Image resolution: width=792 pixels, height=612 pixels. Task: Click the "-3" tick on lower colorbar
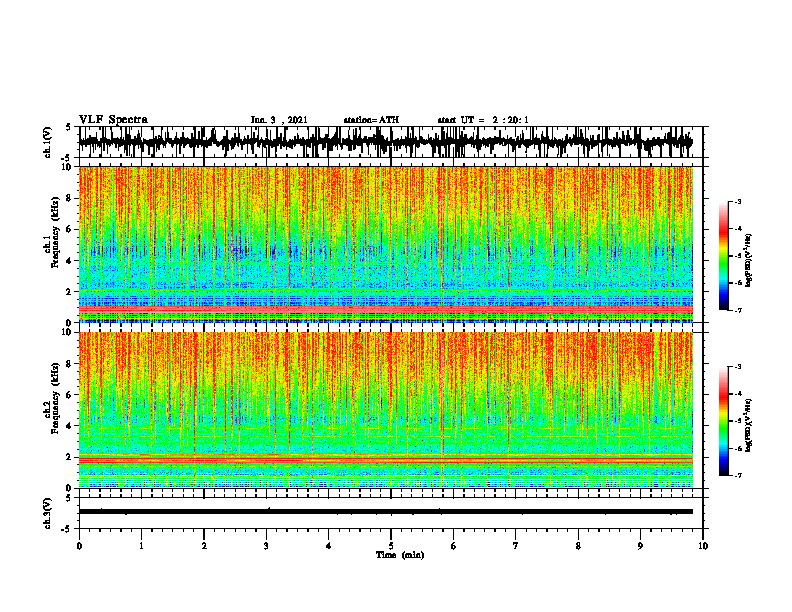[738, 367]
